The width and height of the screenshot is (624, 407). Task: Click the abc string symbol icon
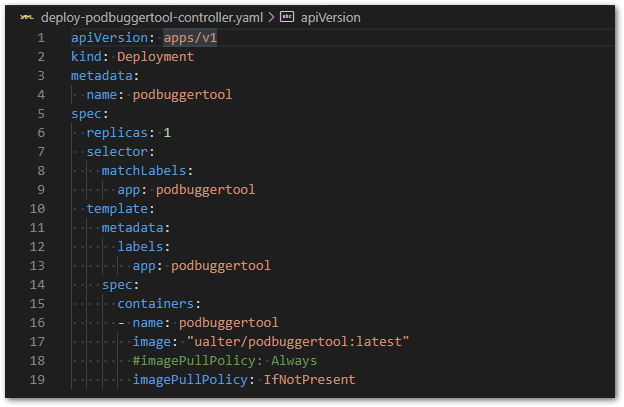(287, 18)
